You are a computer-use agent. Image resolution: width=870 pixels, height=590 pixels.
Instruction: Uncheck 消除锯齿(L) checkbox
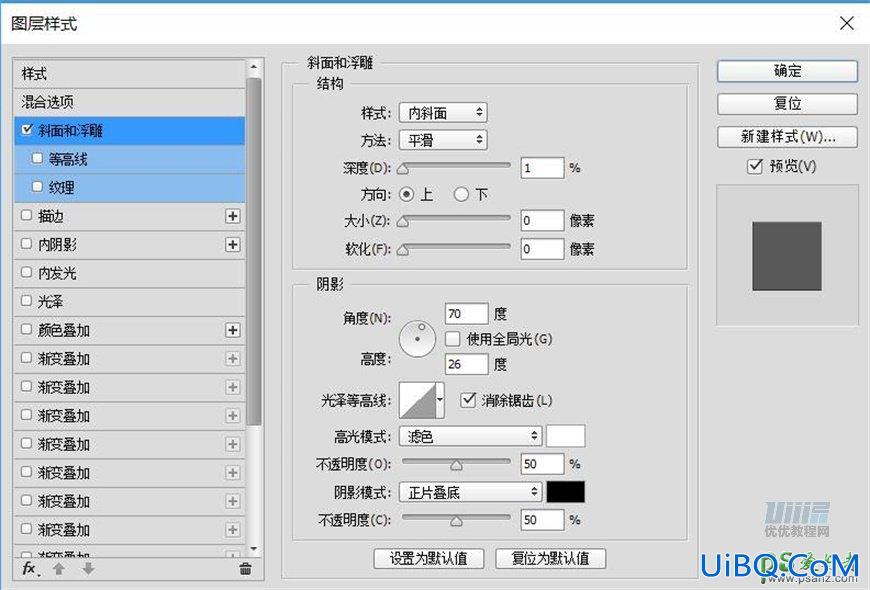tap(468, 400)
